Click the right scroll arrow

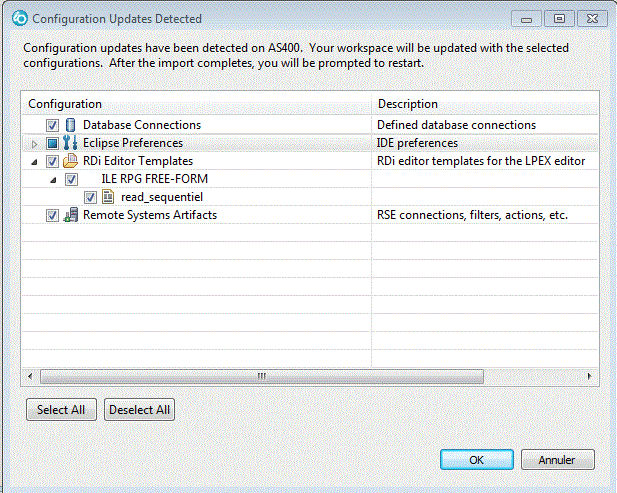(589, 376)
